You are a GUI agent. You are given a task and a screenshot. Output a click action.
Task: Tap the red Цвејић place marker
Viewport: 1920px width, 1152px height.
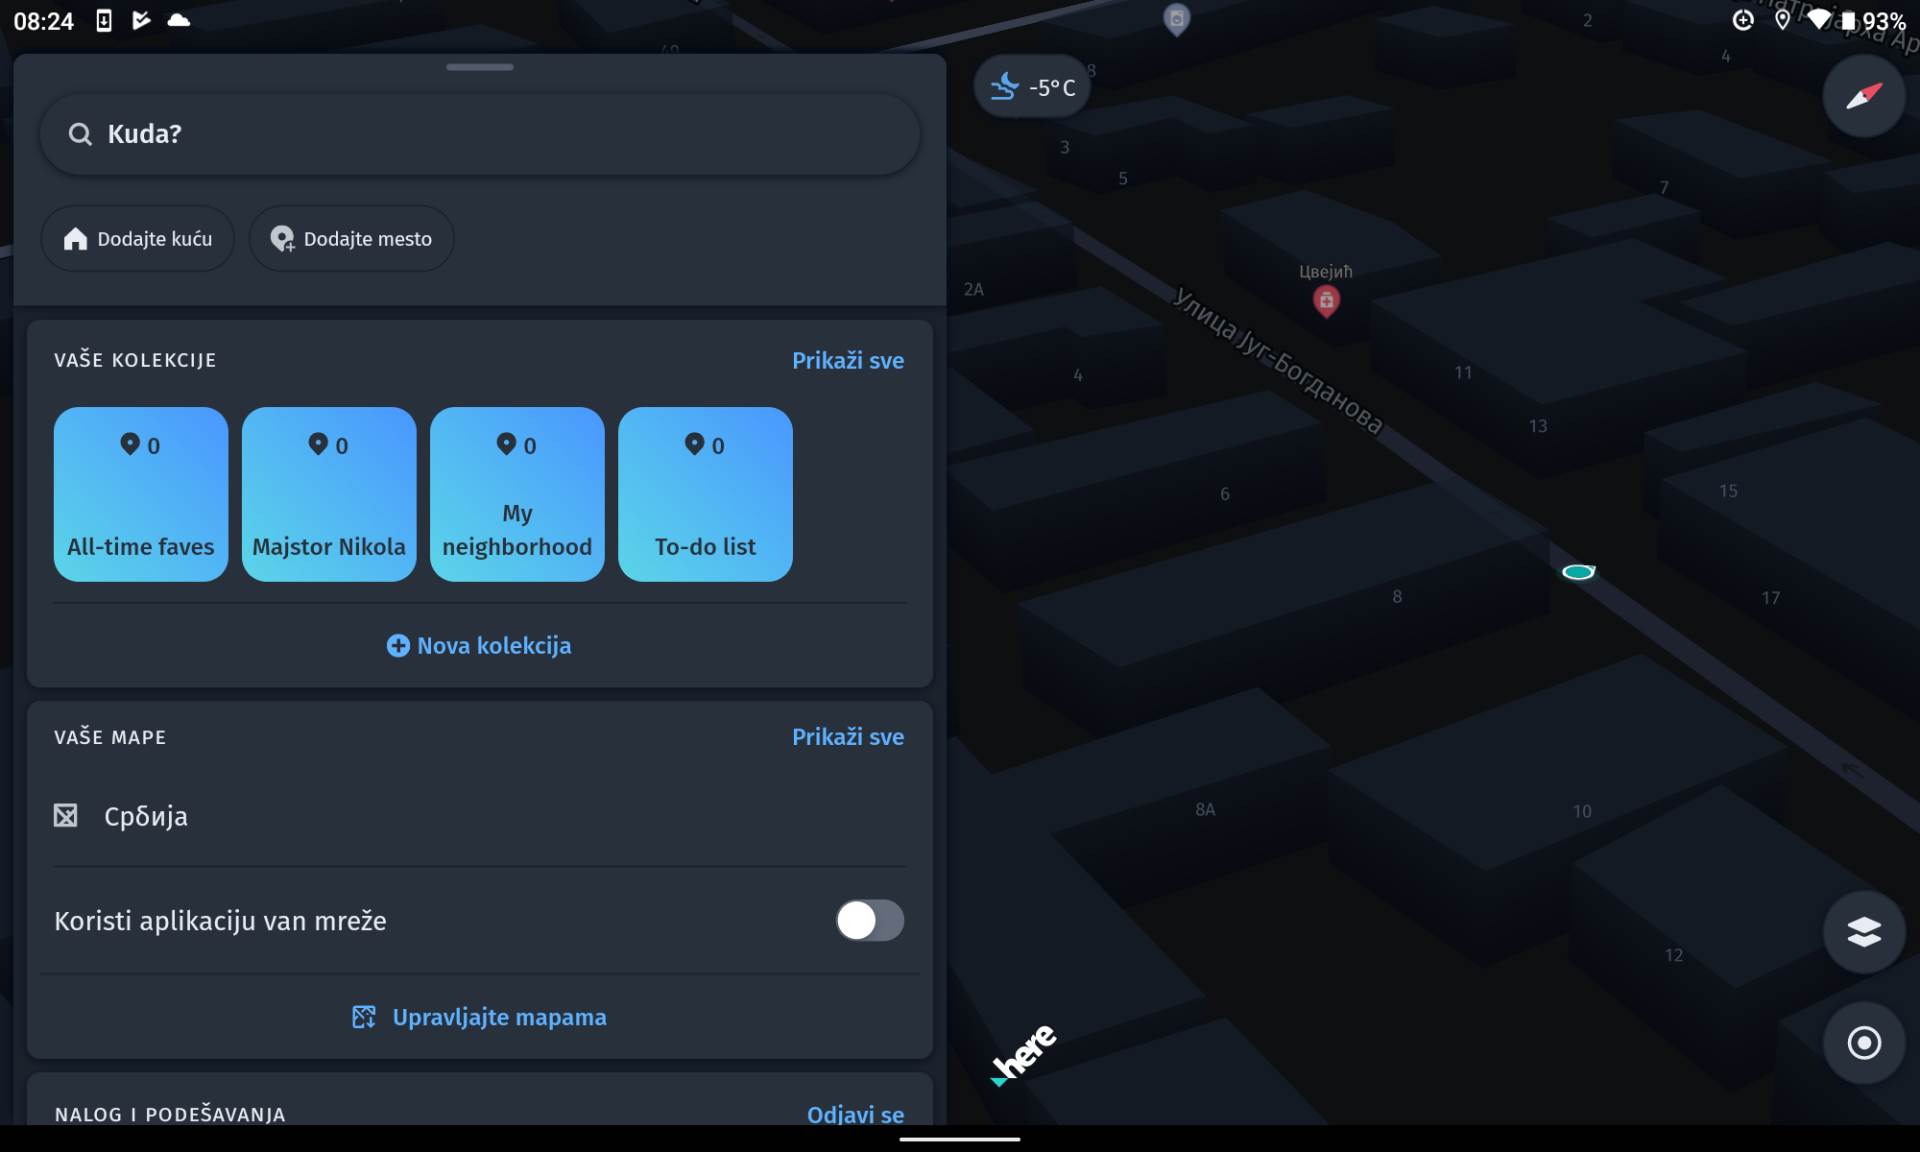1326,300
